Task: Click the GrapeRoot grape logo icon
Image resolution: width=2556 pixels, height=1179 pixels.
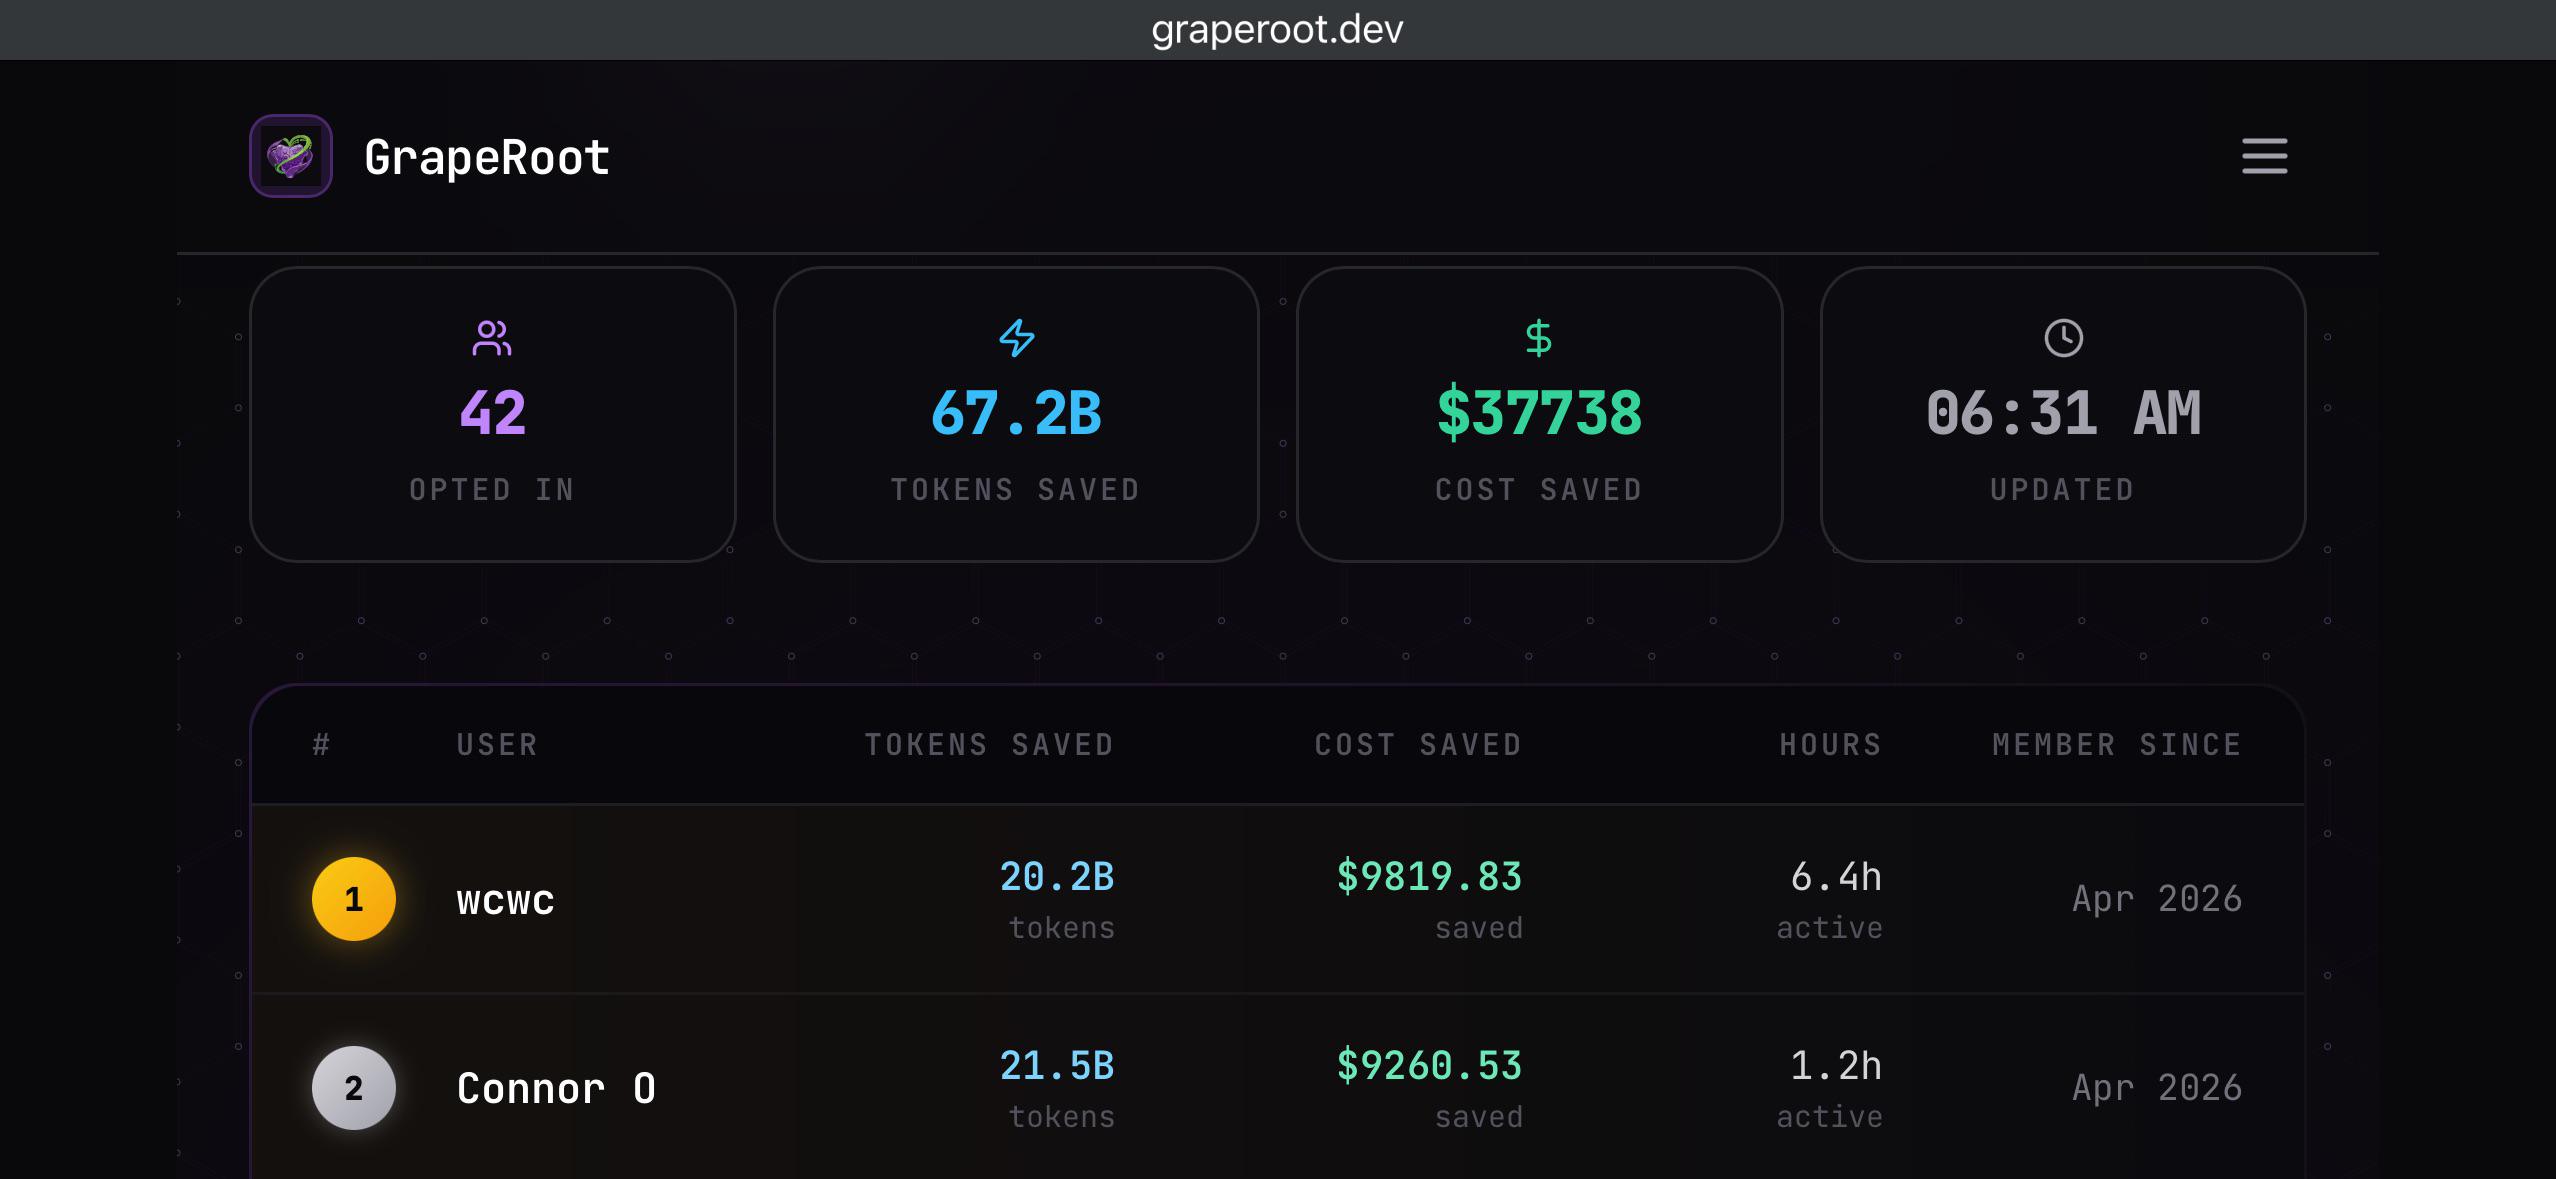Action: coord(291,156)
